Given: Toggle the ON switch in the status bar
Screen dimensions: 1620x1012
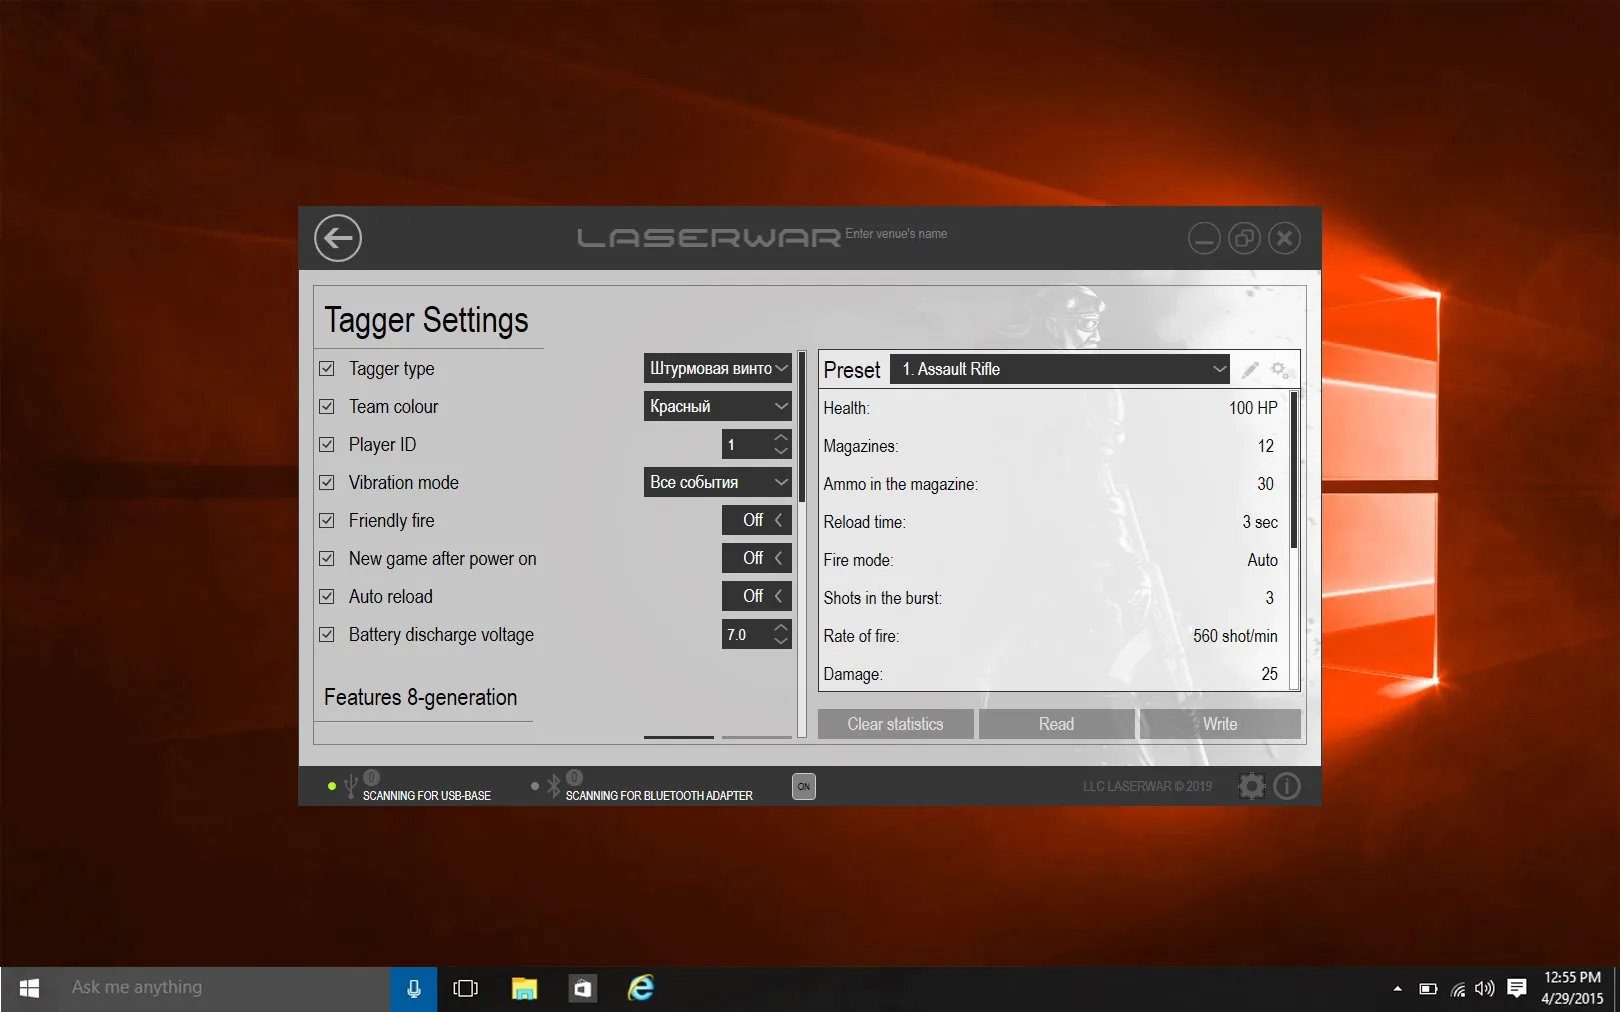Looking at the screenshot, I should coord(804,786).
